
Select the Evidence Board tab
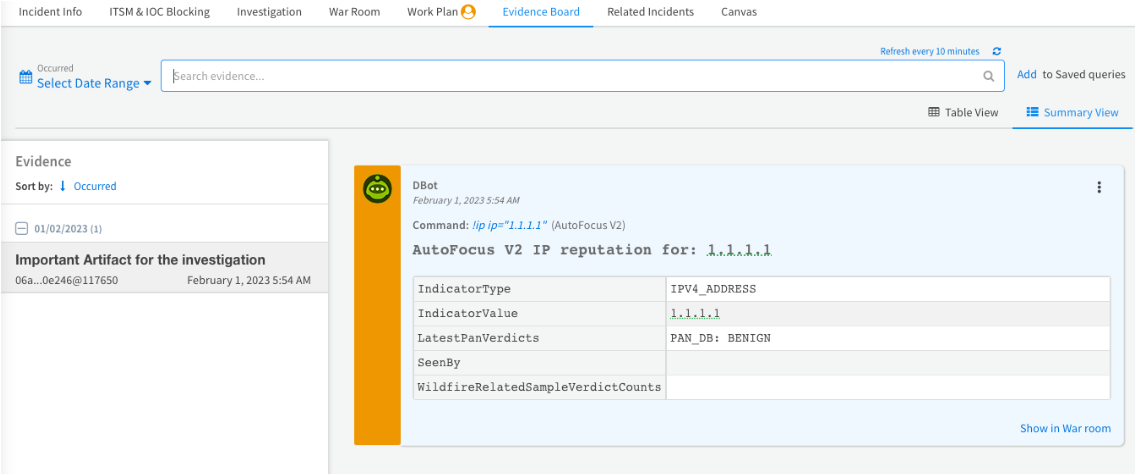[541, 12]
